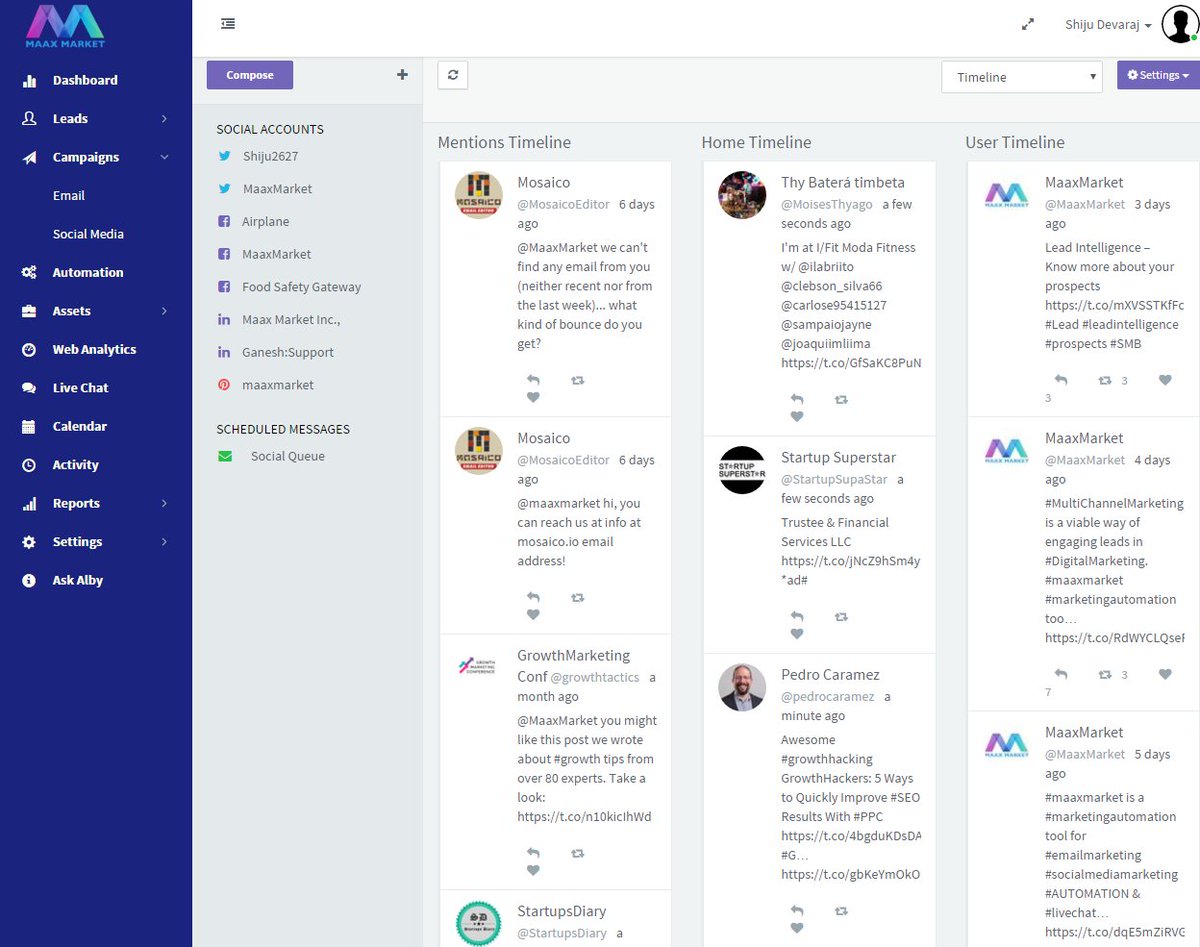Open the purple Settings dropdown button
The image size is (1200, 947).
click(x=1158, y=75)
